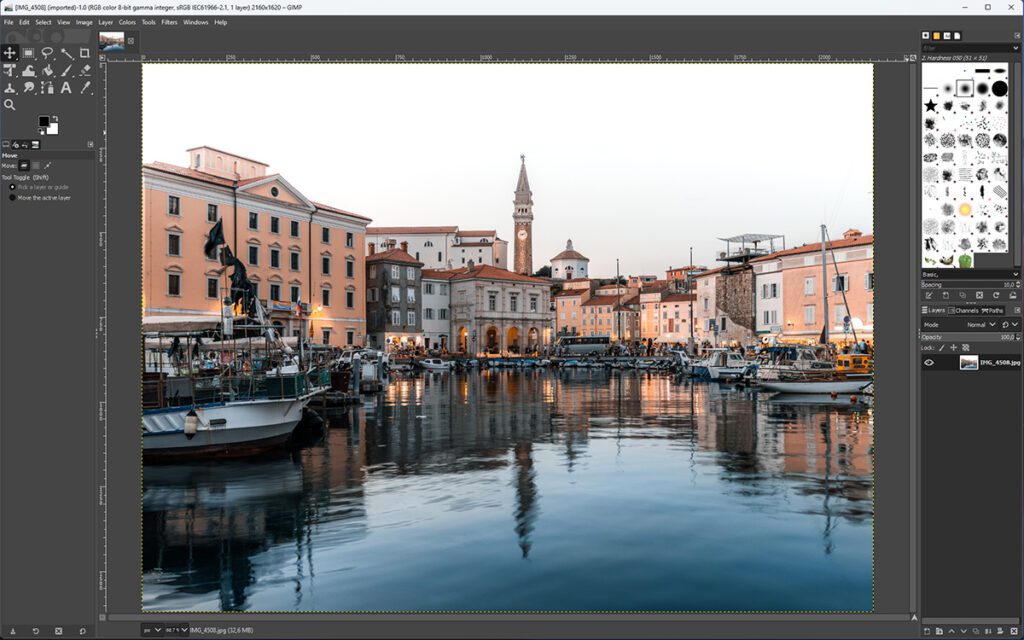Viewport: 1024px width, 640px height.
Task: Edit the current brush
Action: pos(929,296)
